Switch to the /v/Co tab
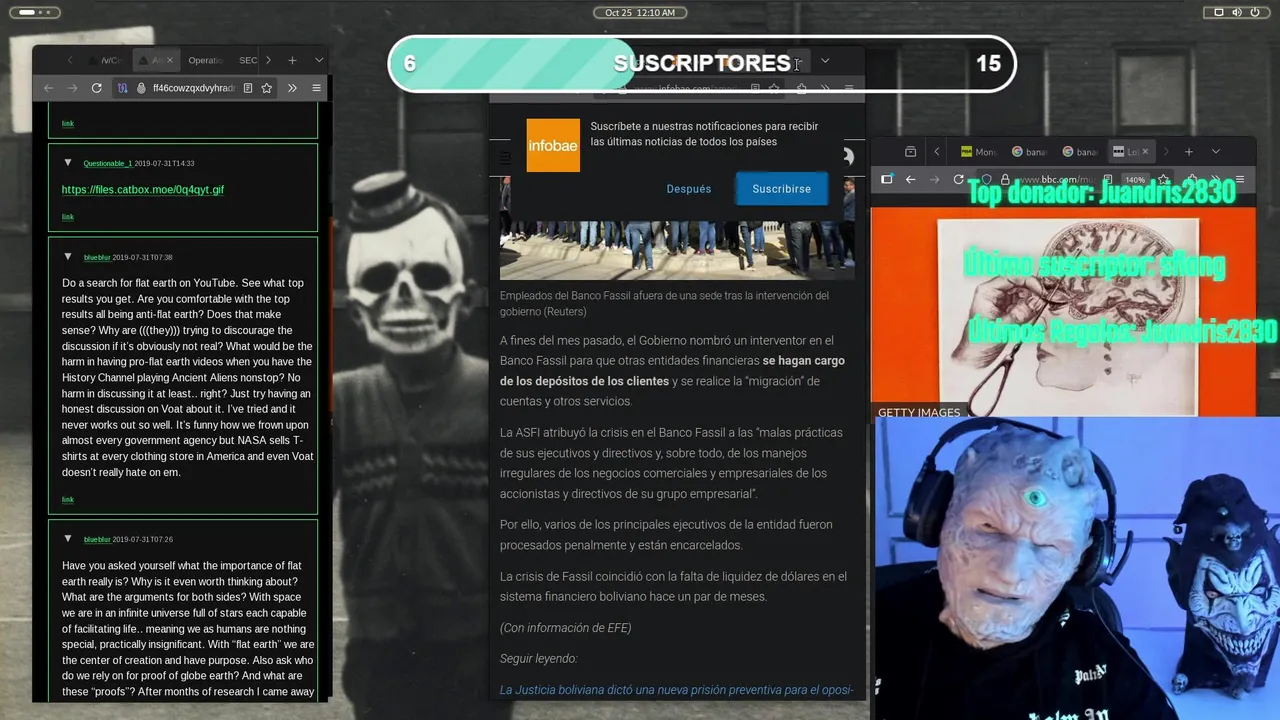This screenshot has height=720, width=1280. 106,60
